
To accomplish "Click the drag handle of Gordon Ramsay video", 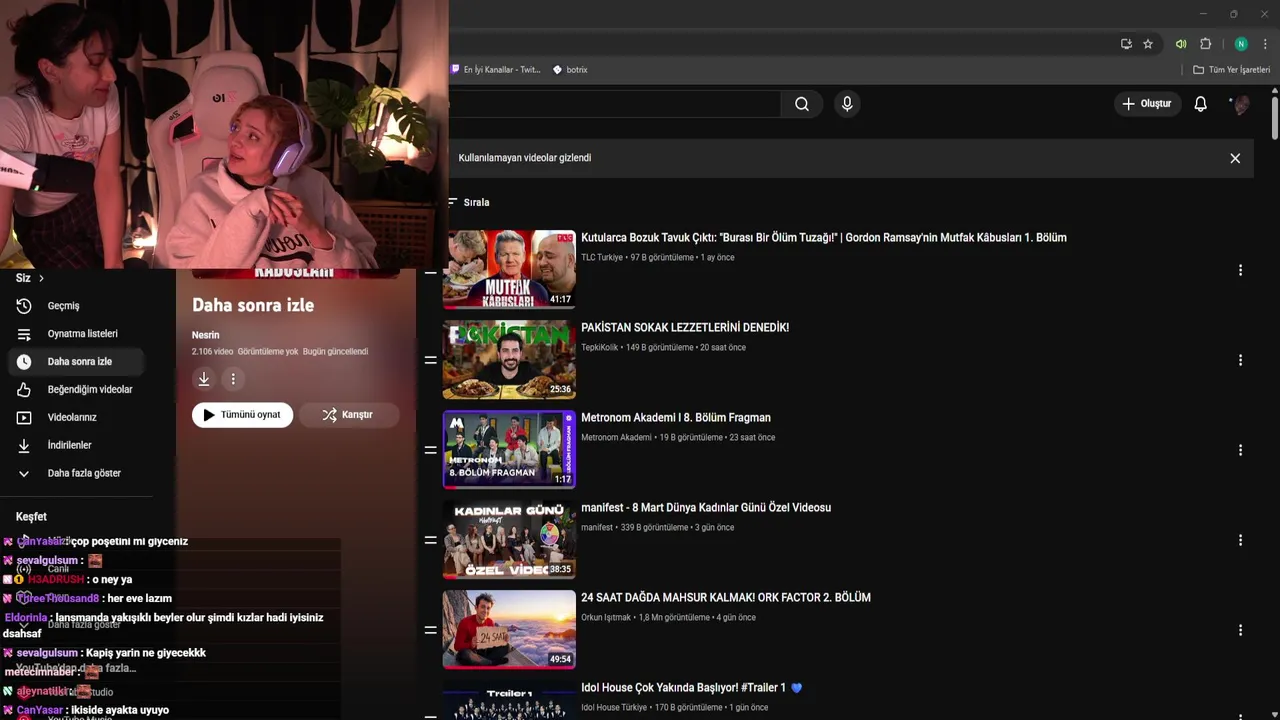I will tap(431, 271).
